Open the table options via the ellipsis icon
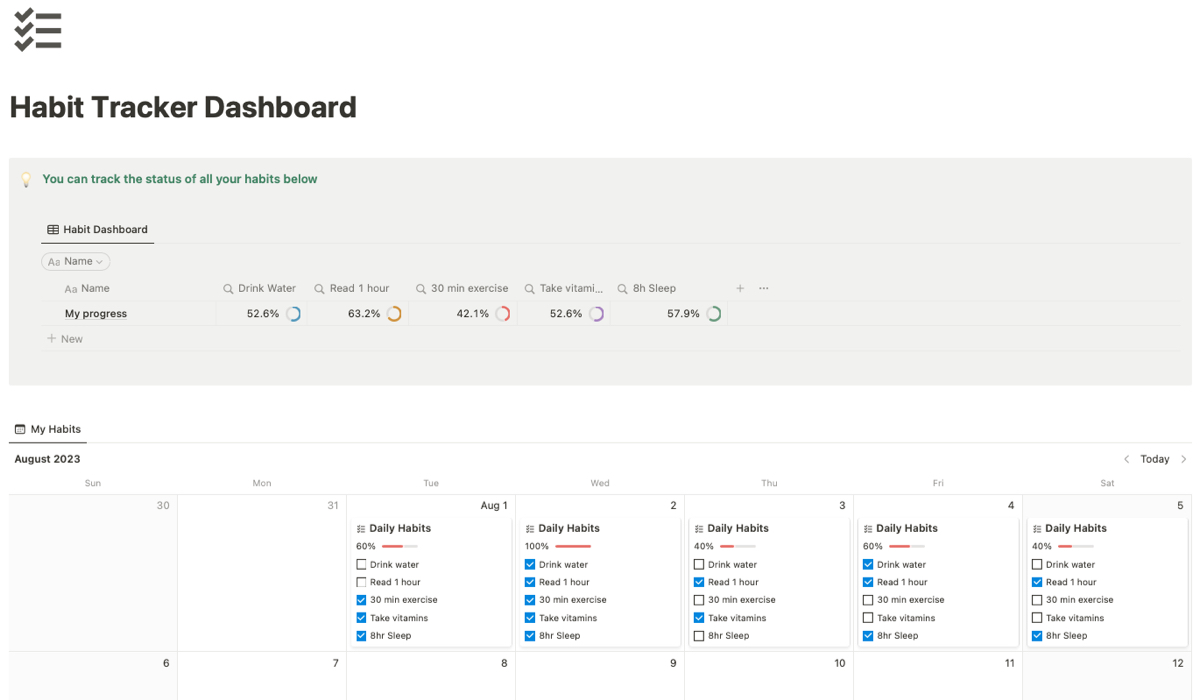Screen dimensions: 1200x700 763,288
